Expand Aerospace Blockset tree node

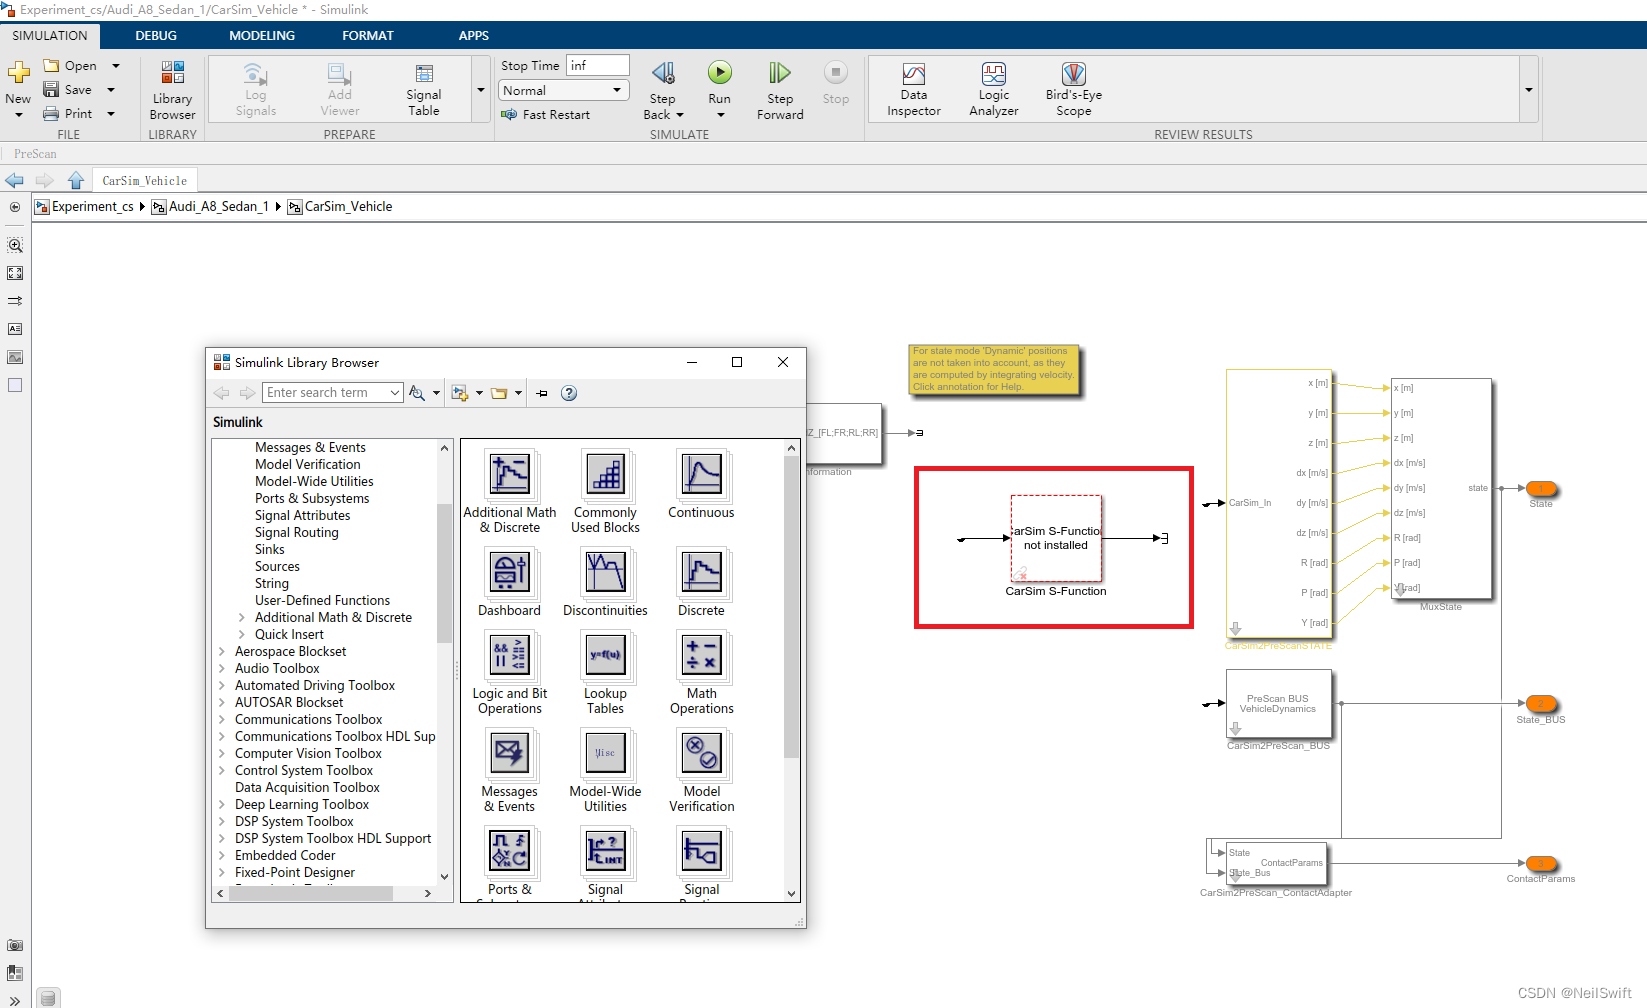coord(222,652)
